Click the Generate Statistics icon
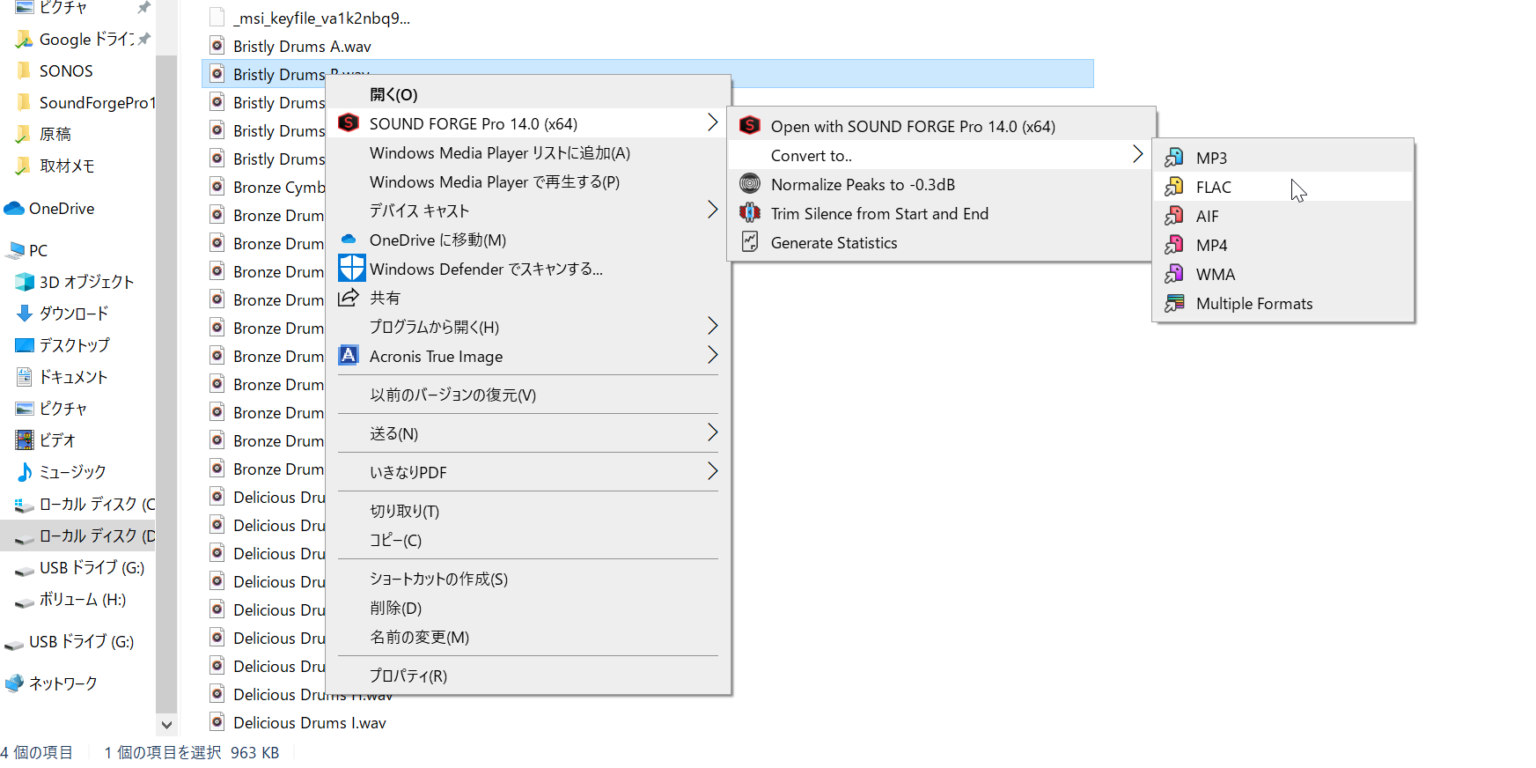 [749, 242]
